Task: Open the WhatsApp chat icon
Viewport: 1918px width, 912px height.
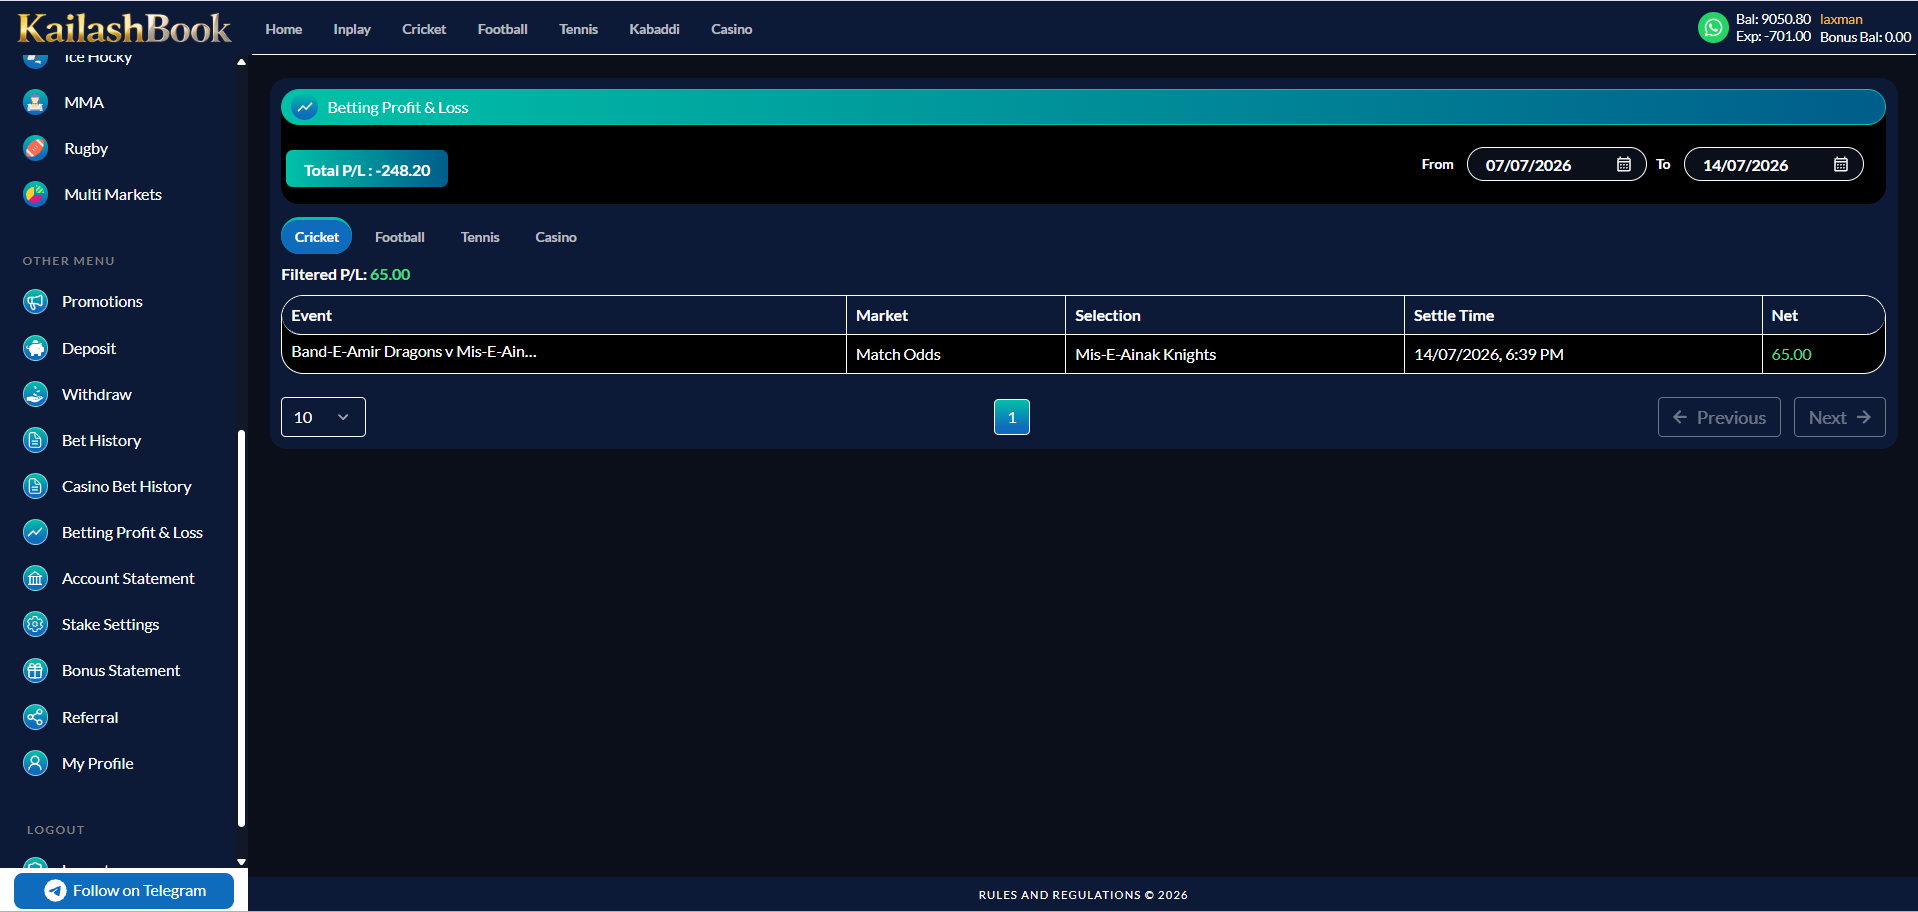Action: (x=1713, y=28)
